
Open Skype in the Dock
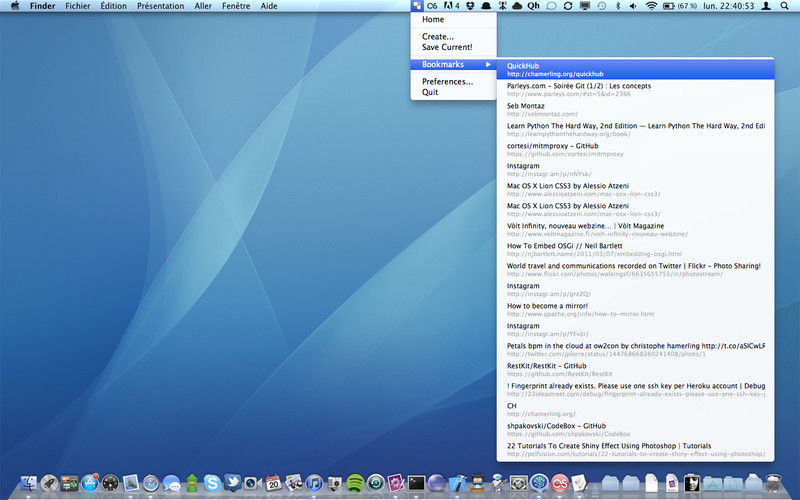point(212,483)
